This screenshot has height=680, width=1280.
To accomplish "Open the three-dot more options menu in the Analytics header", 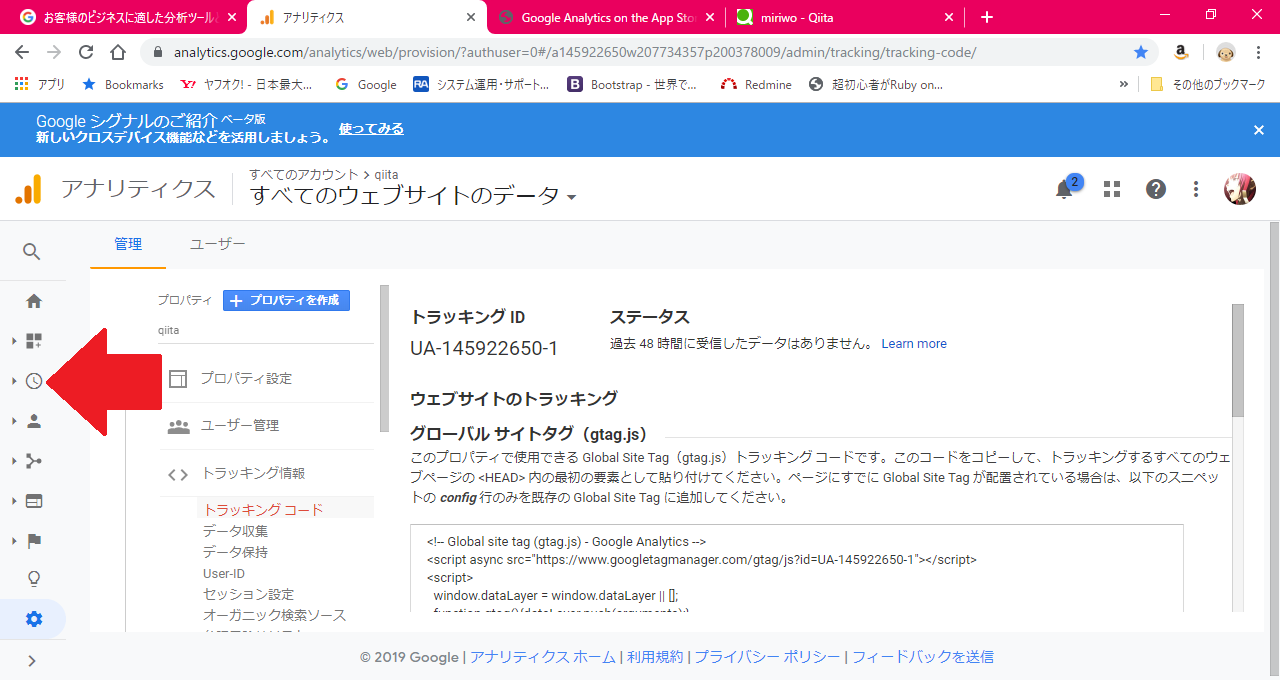I will [x=1196, y=189].
